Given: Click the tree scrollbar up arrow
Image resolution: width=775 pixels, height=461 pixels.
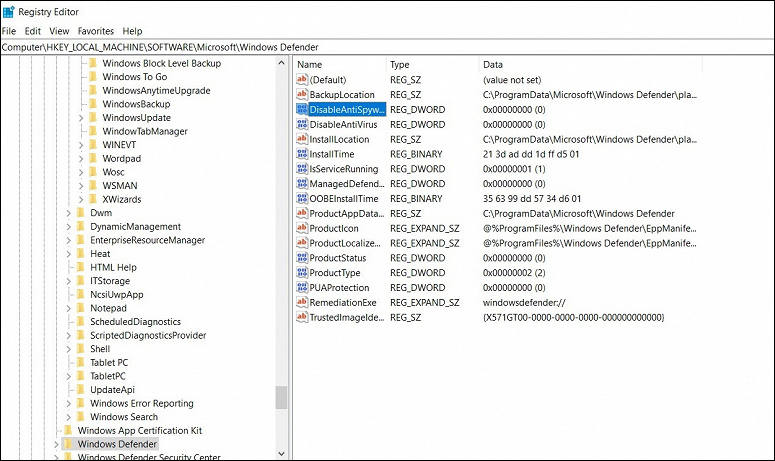Looking at the screenshot, I should (x=281, y=63).
